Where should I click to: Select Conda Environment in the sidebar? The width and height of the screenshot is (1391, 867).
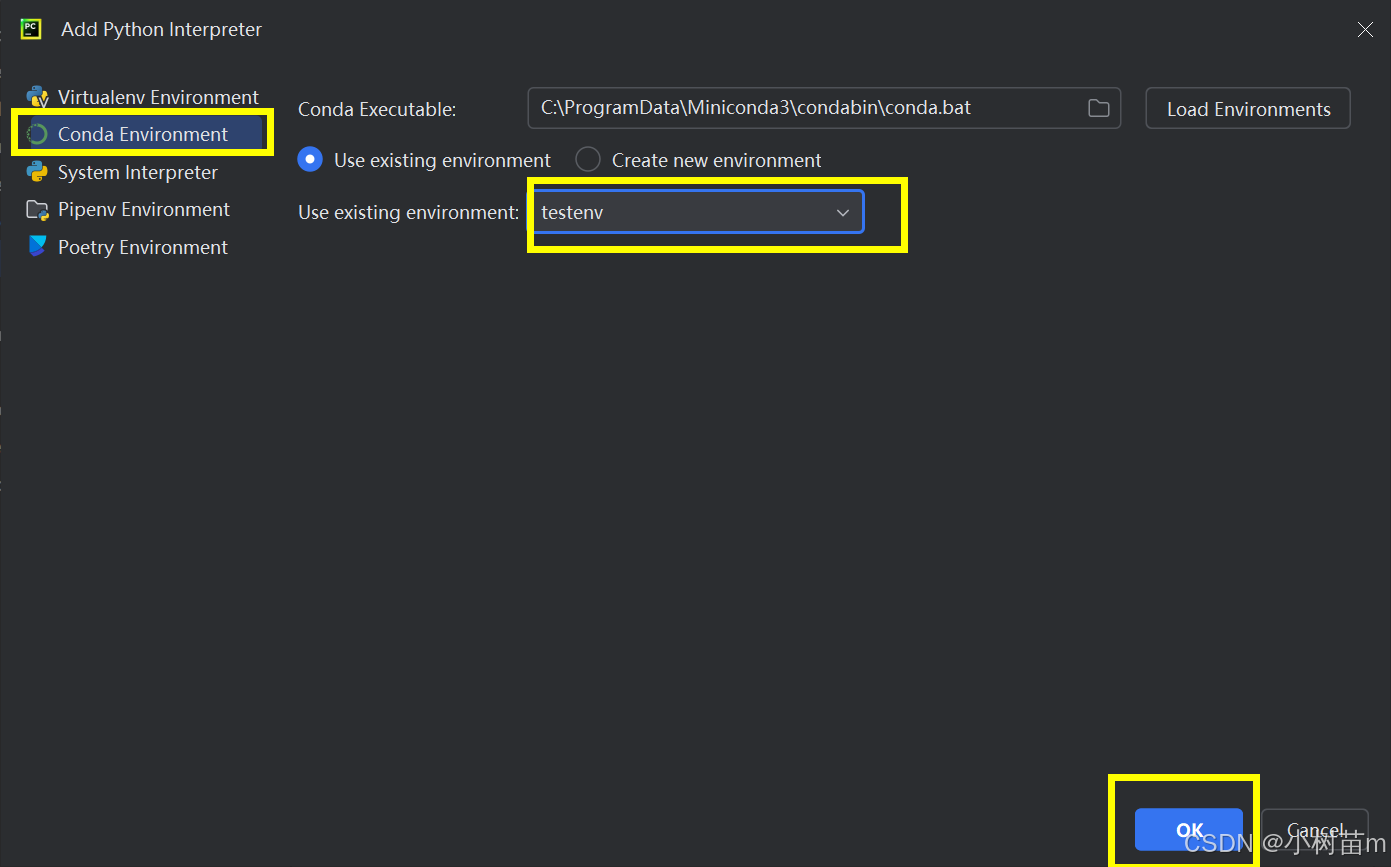point(141,134)
